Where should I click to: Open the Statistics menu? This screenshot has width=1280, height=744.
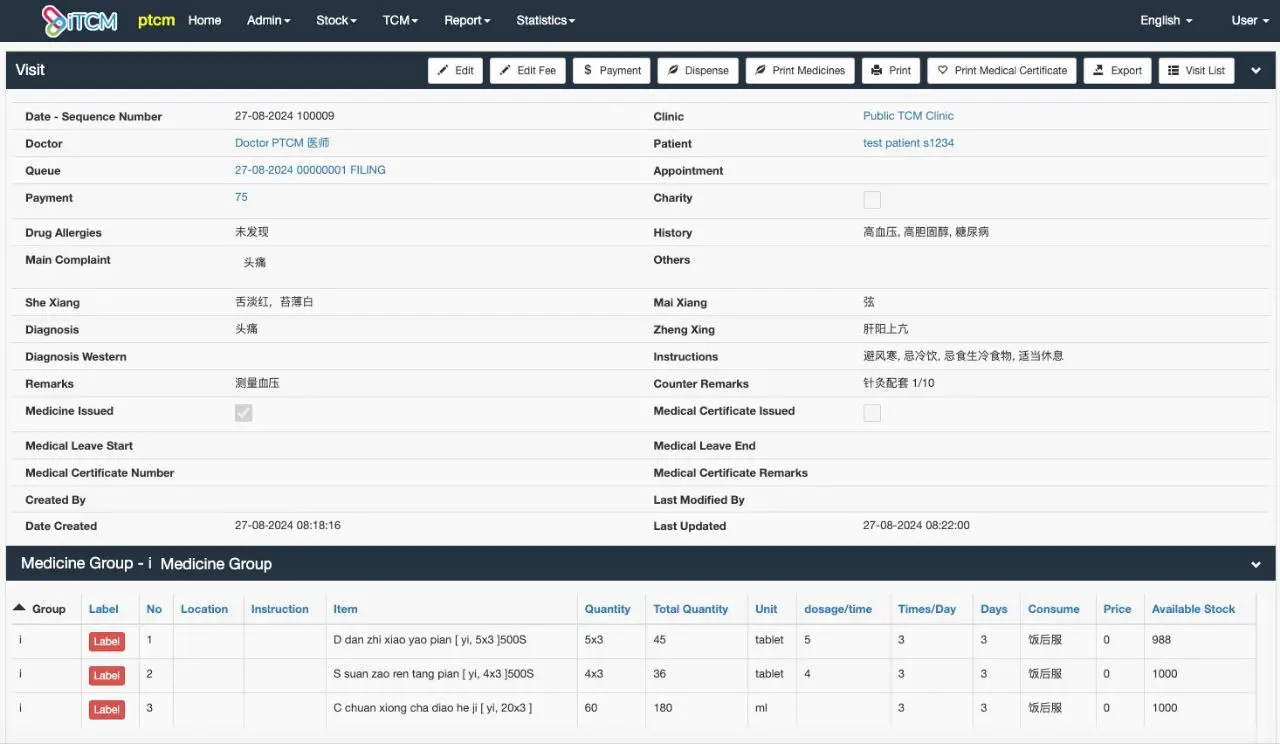(x=545, y=20)
